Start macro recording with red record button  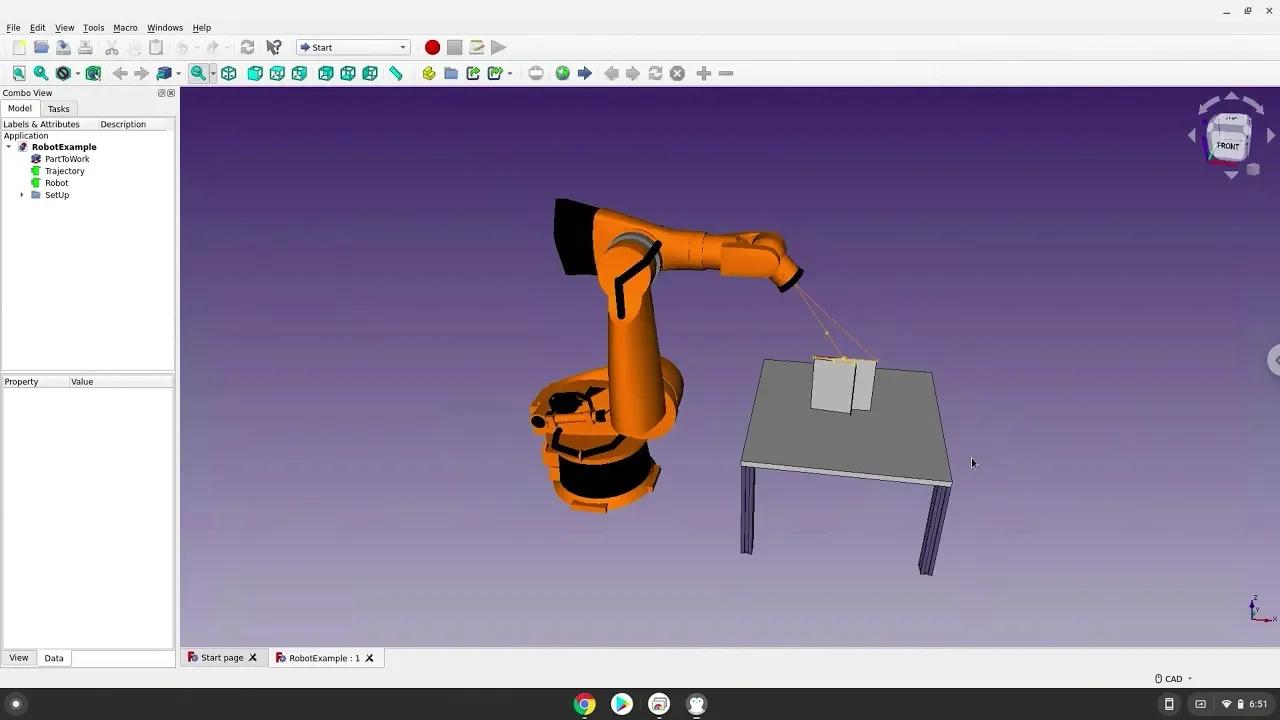[x=432, y=47]
